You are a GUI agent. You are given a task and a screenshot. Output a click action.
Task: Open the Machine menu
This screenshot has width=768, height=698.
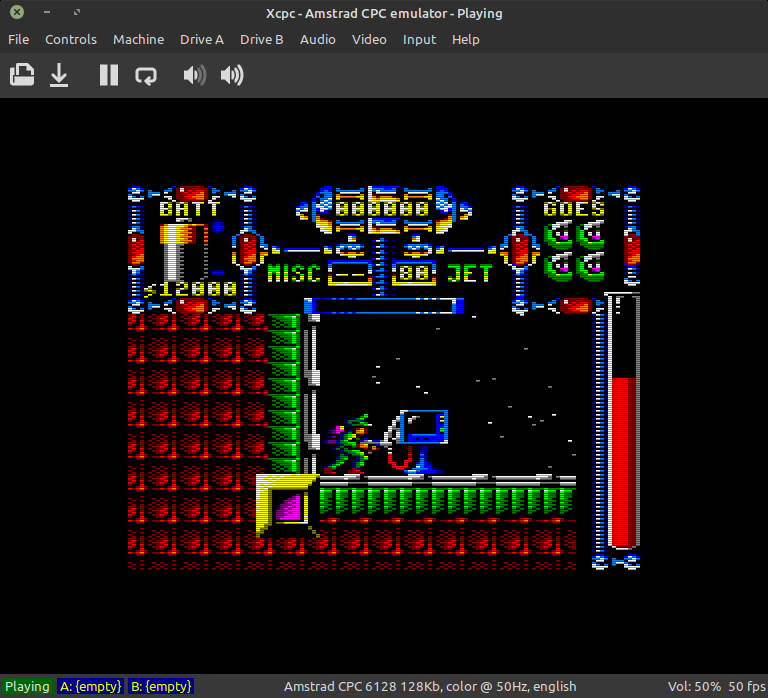tap(139, 40)
